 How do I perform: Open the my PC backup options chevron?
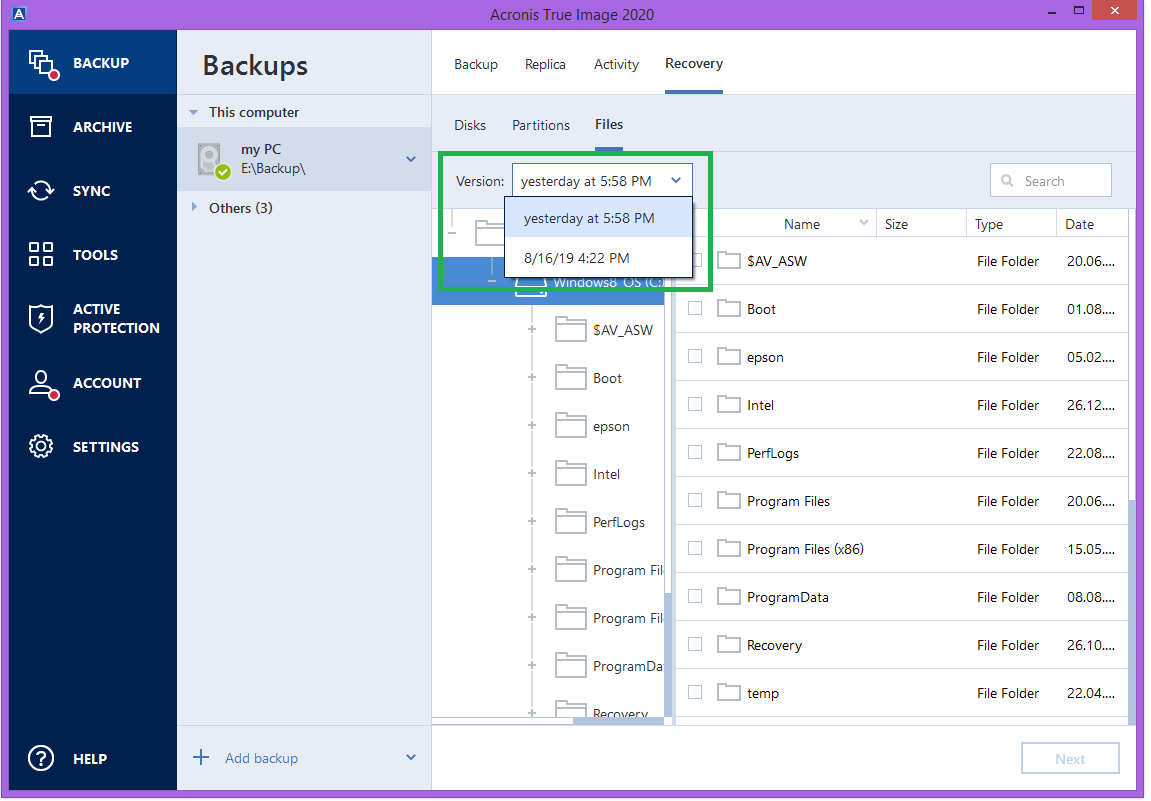coord(411,159)
